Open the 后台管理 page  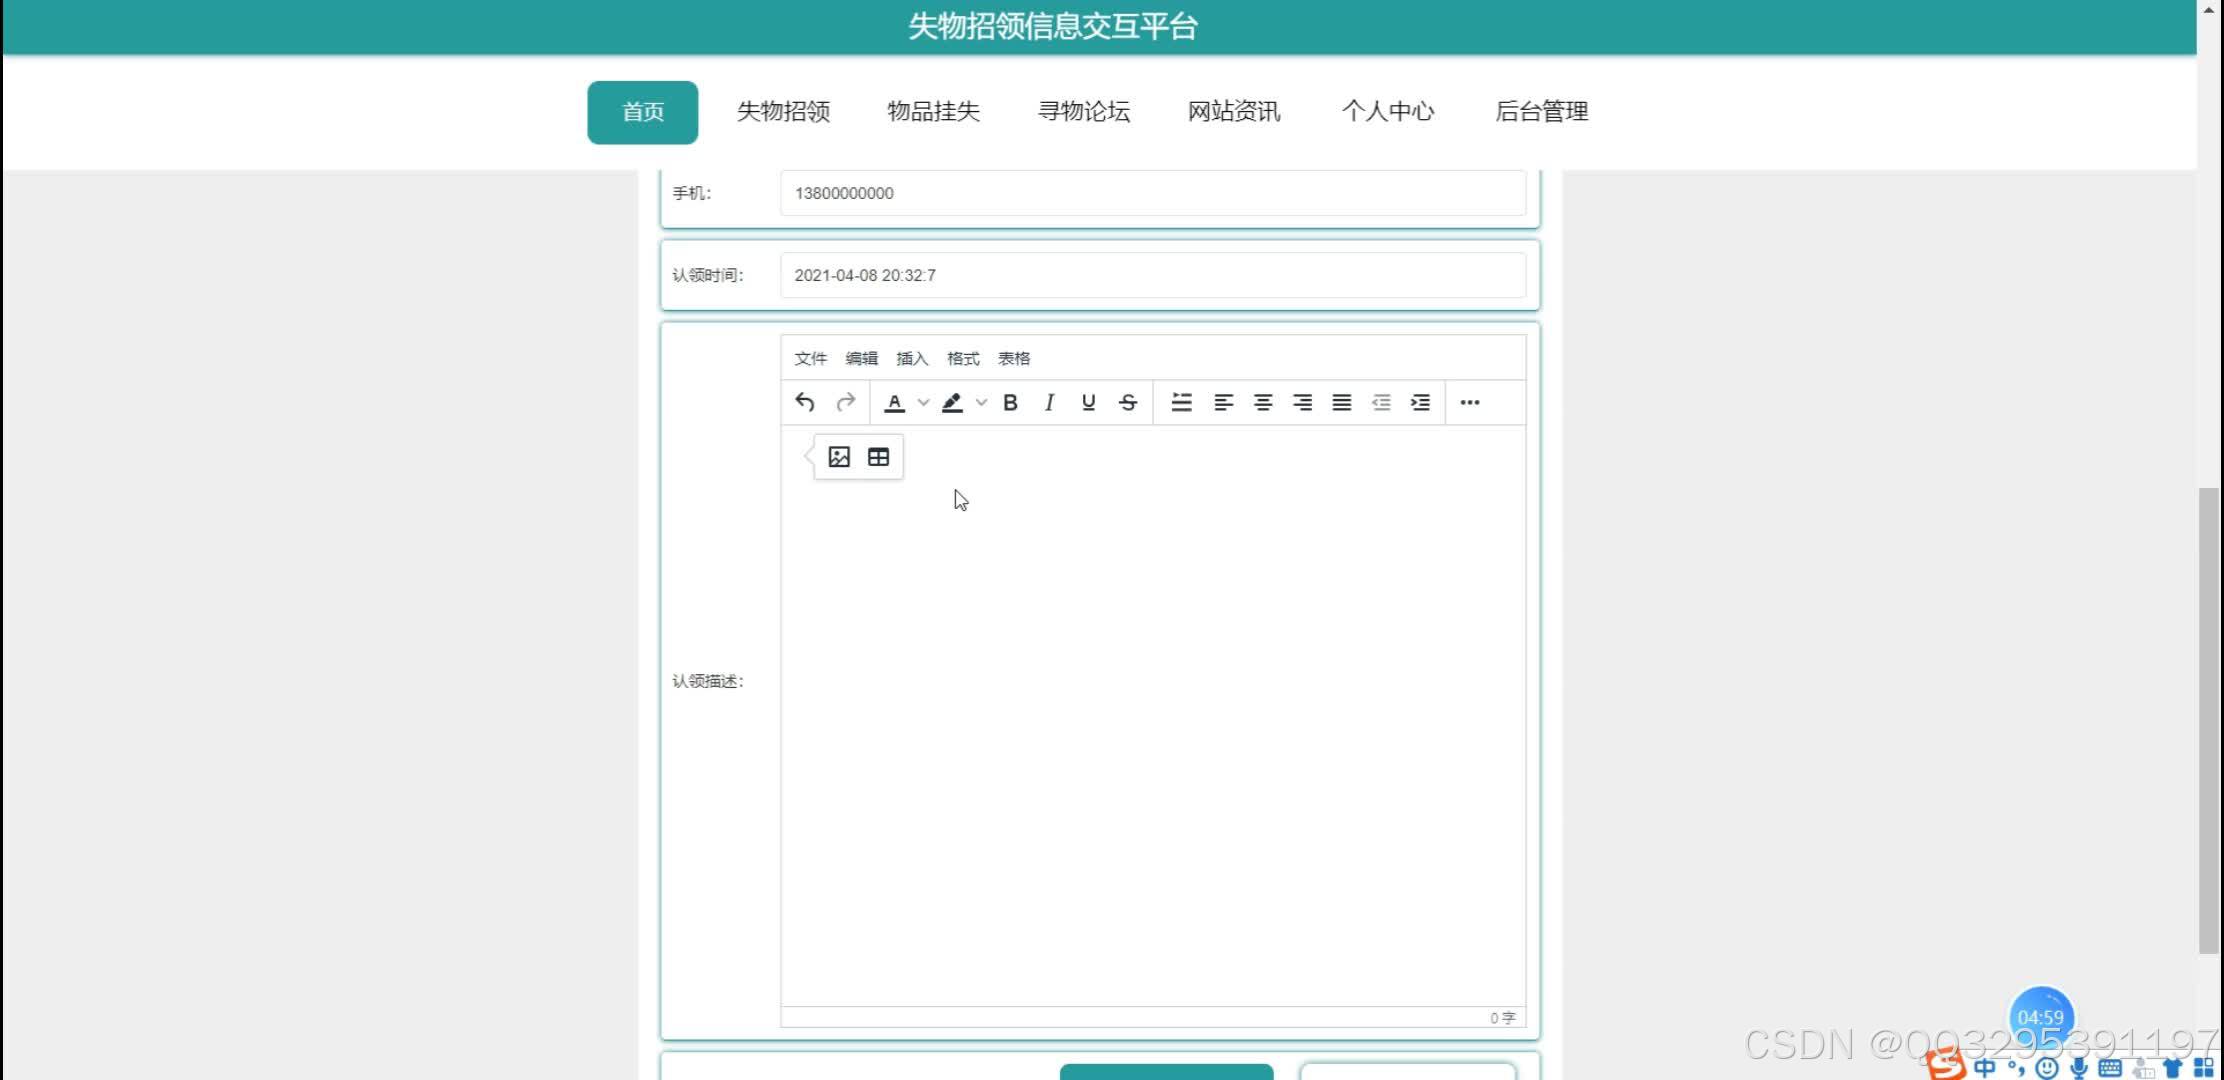pos(1542,111)
